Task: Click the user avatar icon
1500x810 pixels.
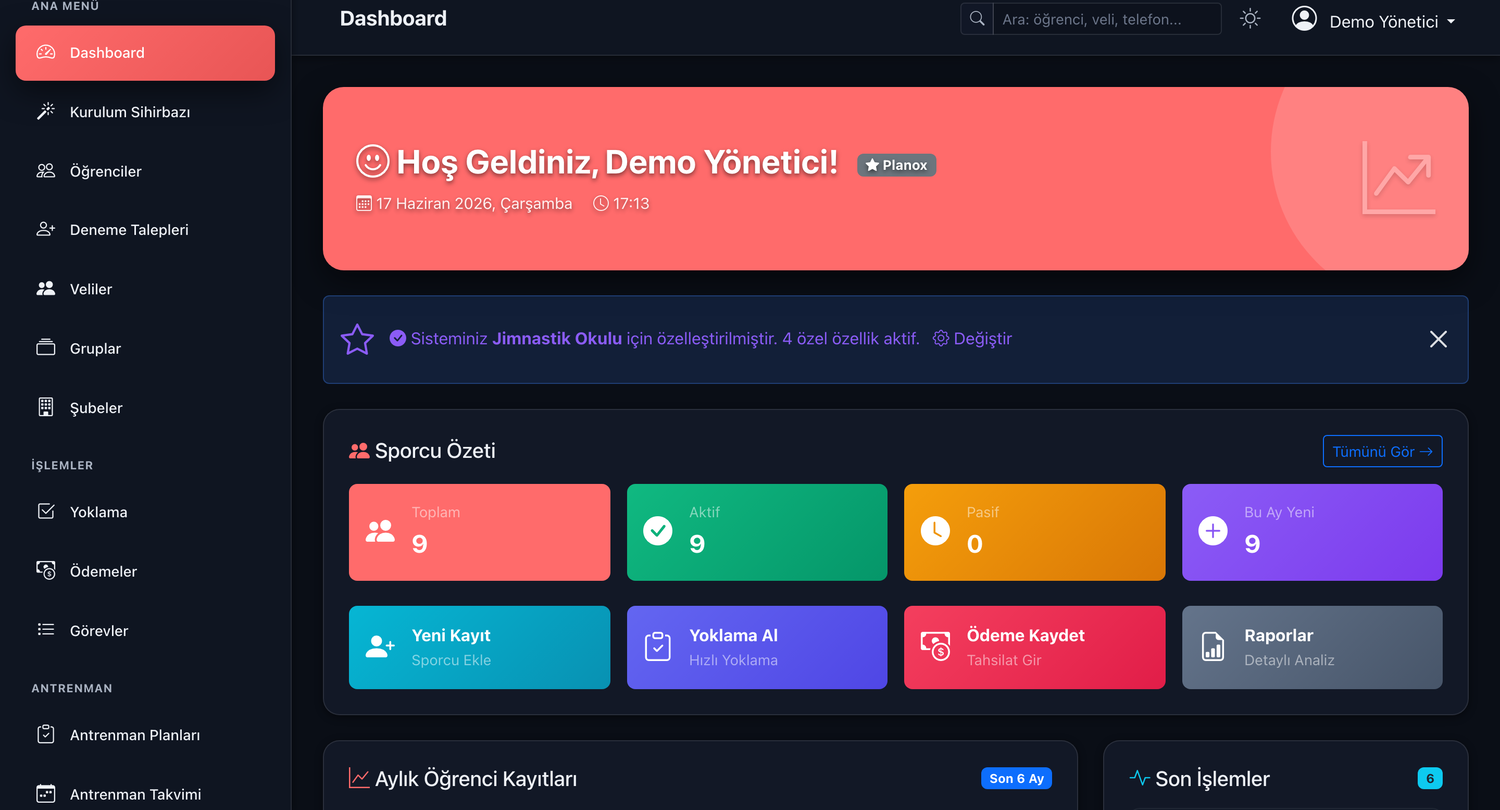Action: (1304, 19)
